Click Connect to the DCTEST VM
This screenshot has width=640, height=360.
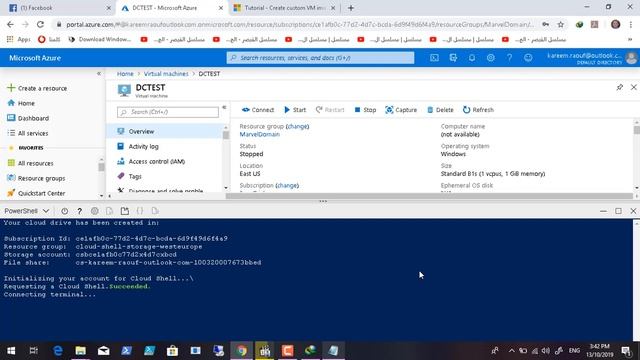(258, 110)
